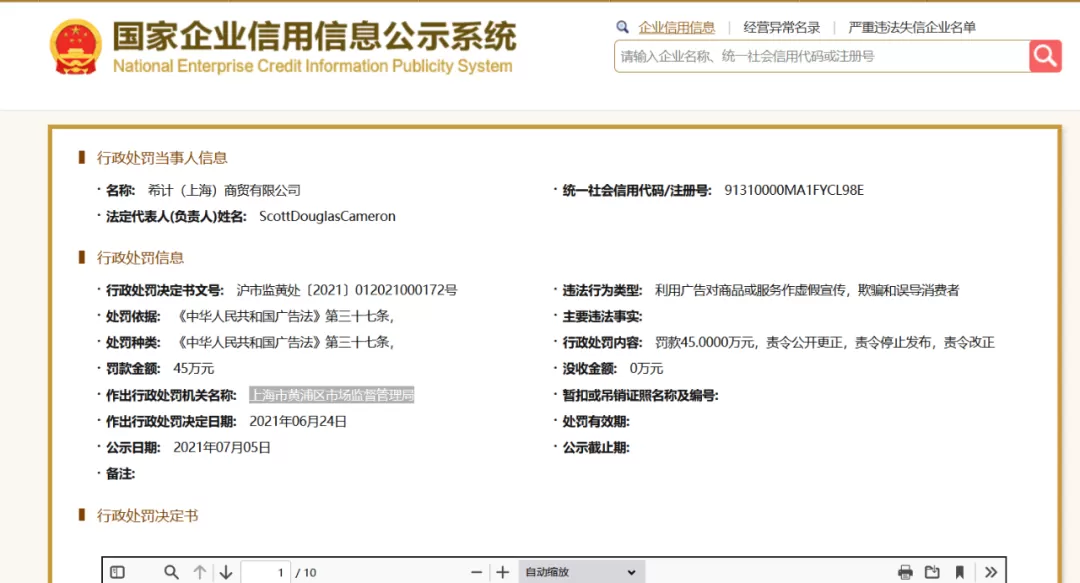Click the PDF bookmark icon
Viewport: 1080px width, 583px height.
click(x=959, y=572)
